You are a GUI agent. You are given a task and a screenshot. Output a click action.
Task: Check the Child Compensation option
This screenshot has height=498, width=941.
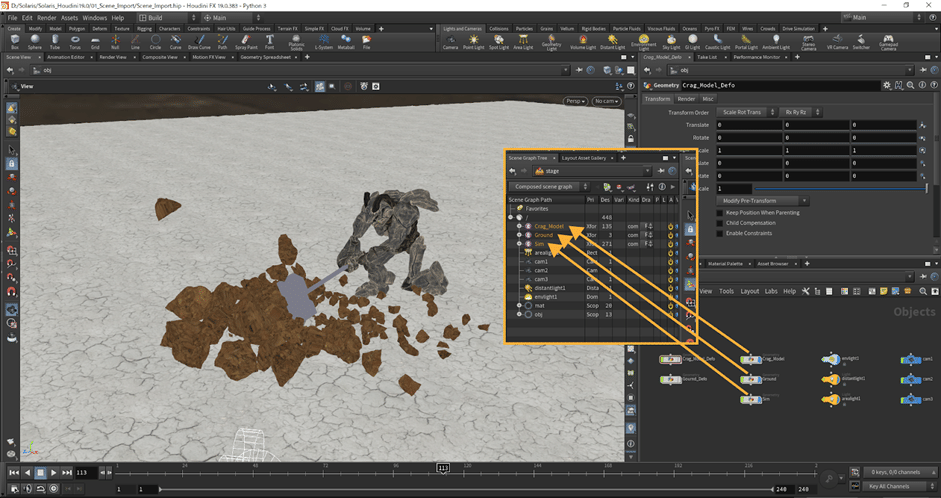[x=721, y=223]
